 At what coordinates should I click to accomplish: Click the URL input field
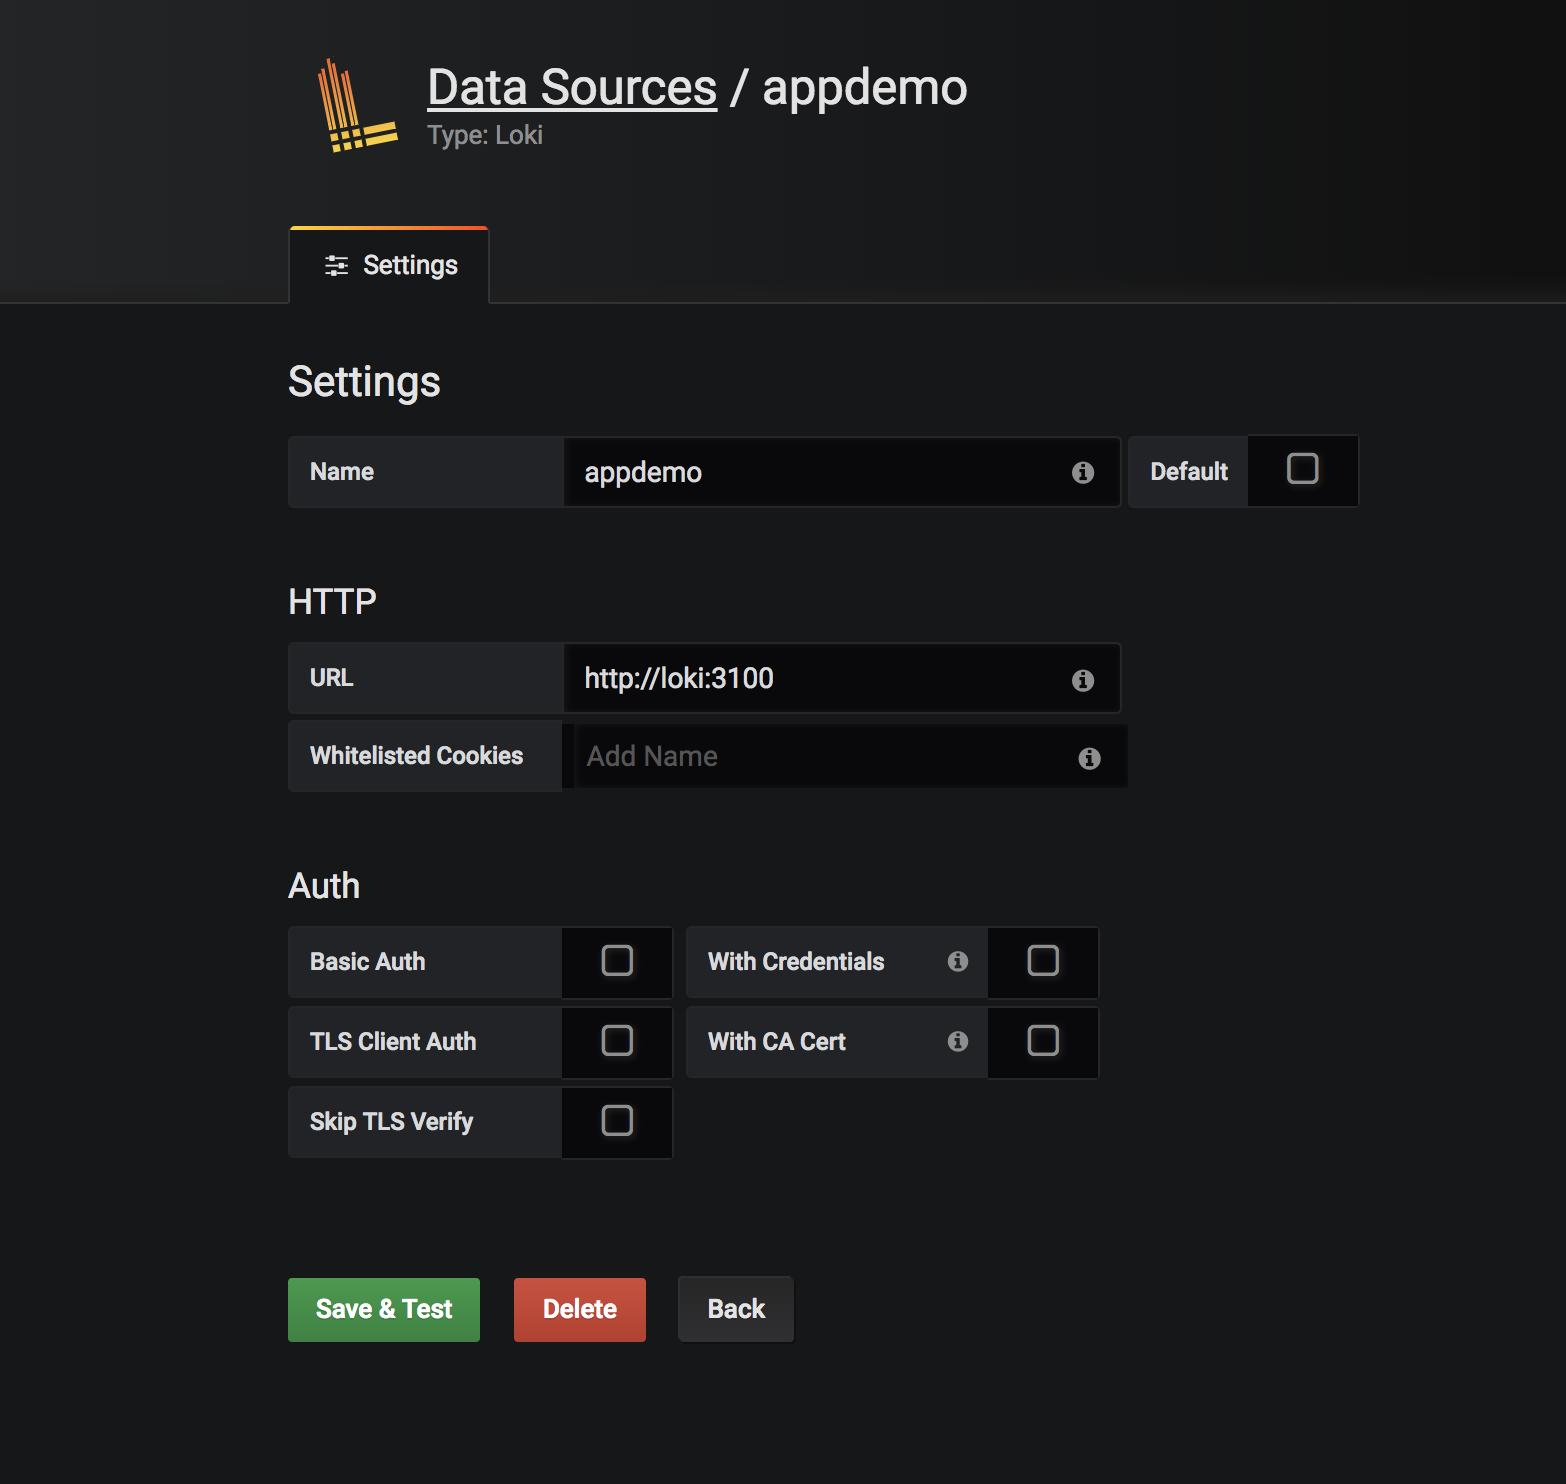(841, 678)
